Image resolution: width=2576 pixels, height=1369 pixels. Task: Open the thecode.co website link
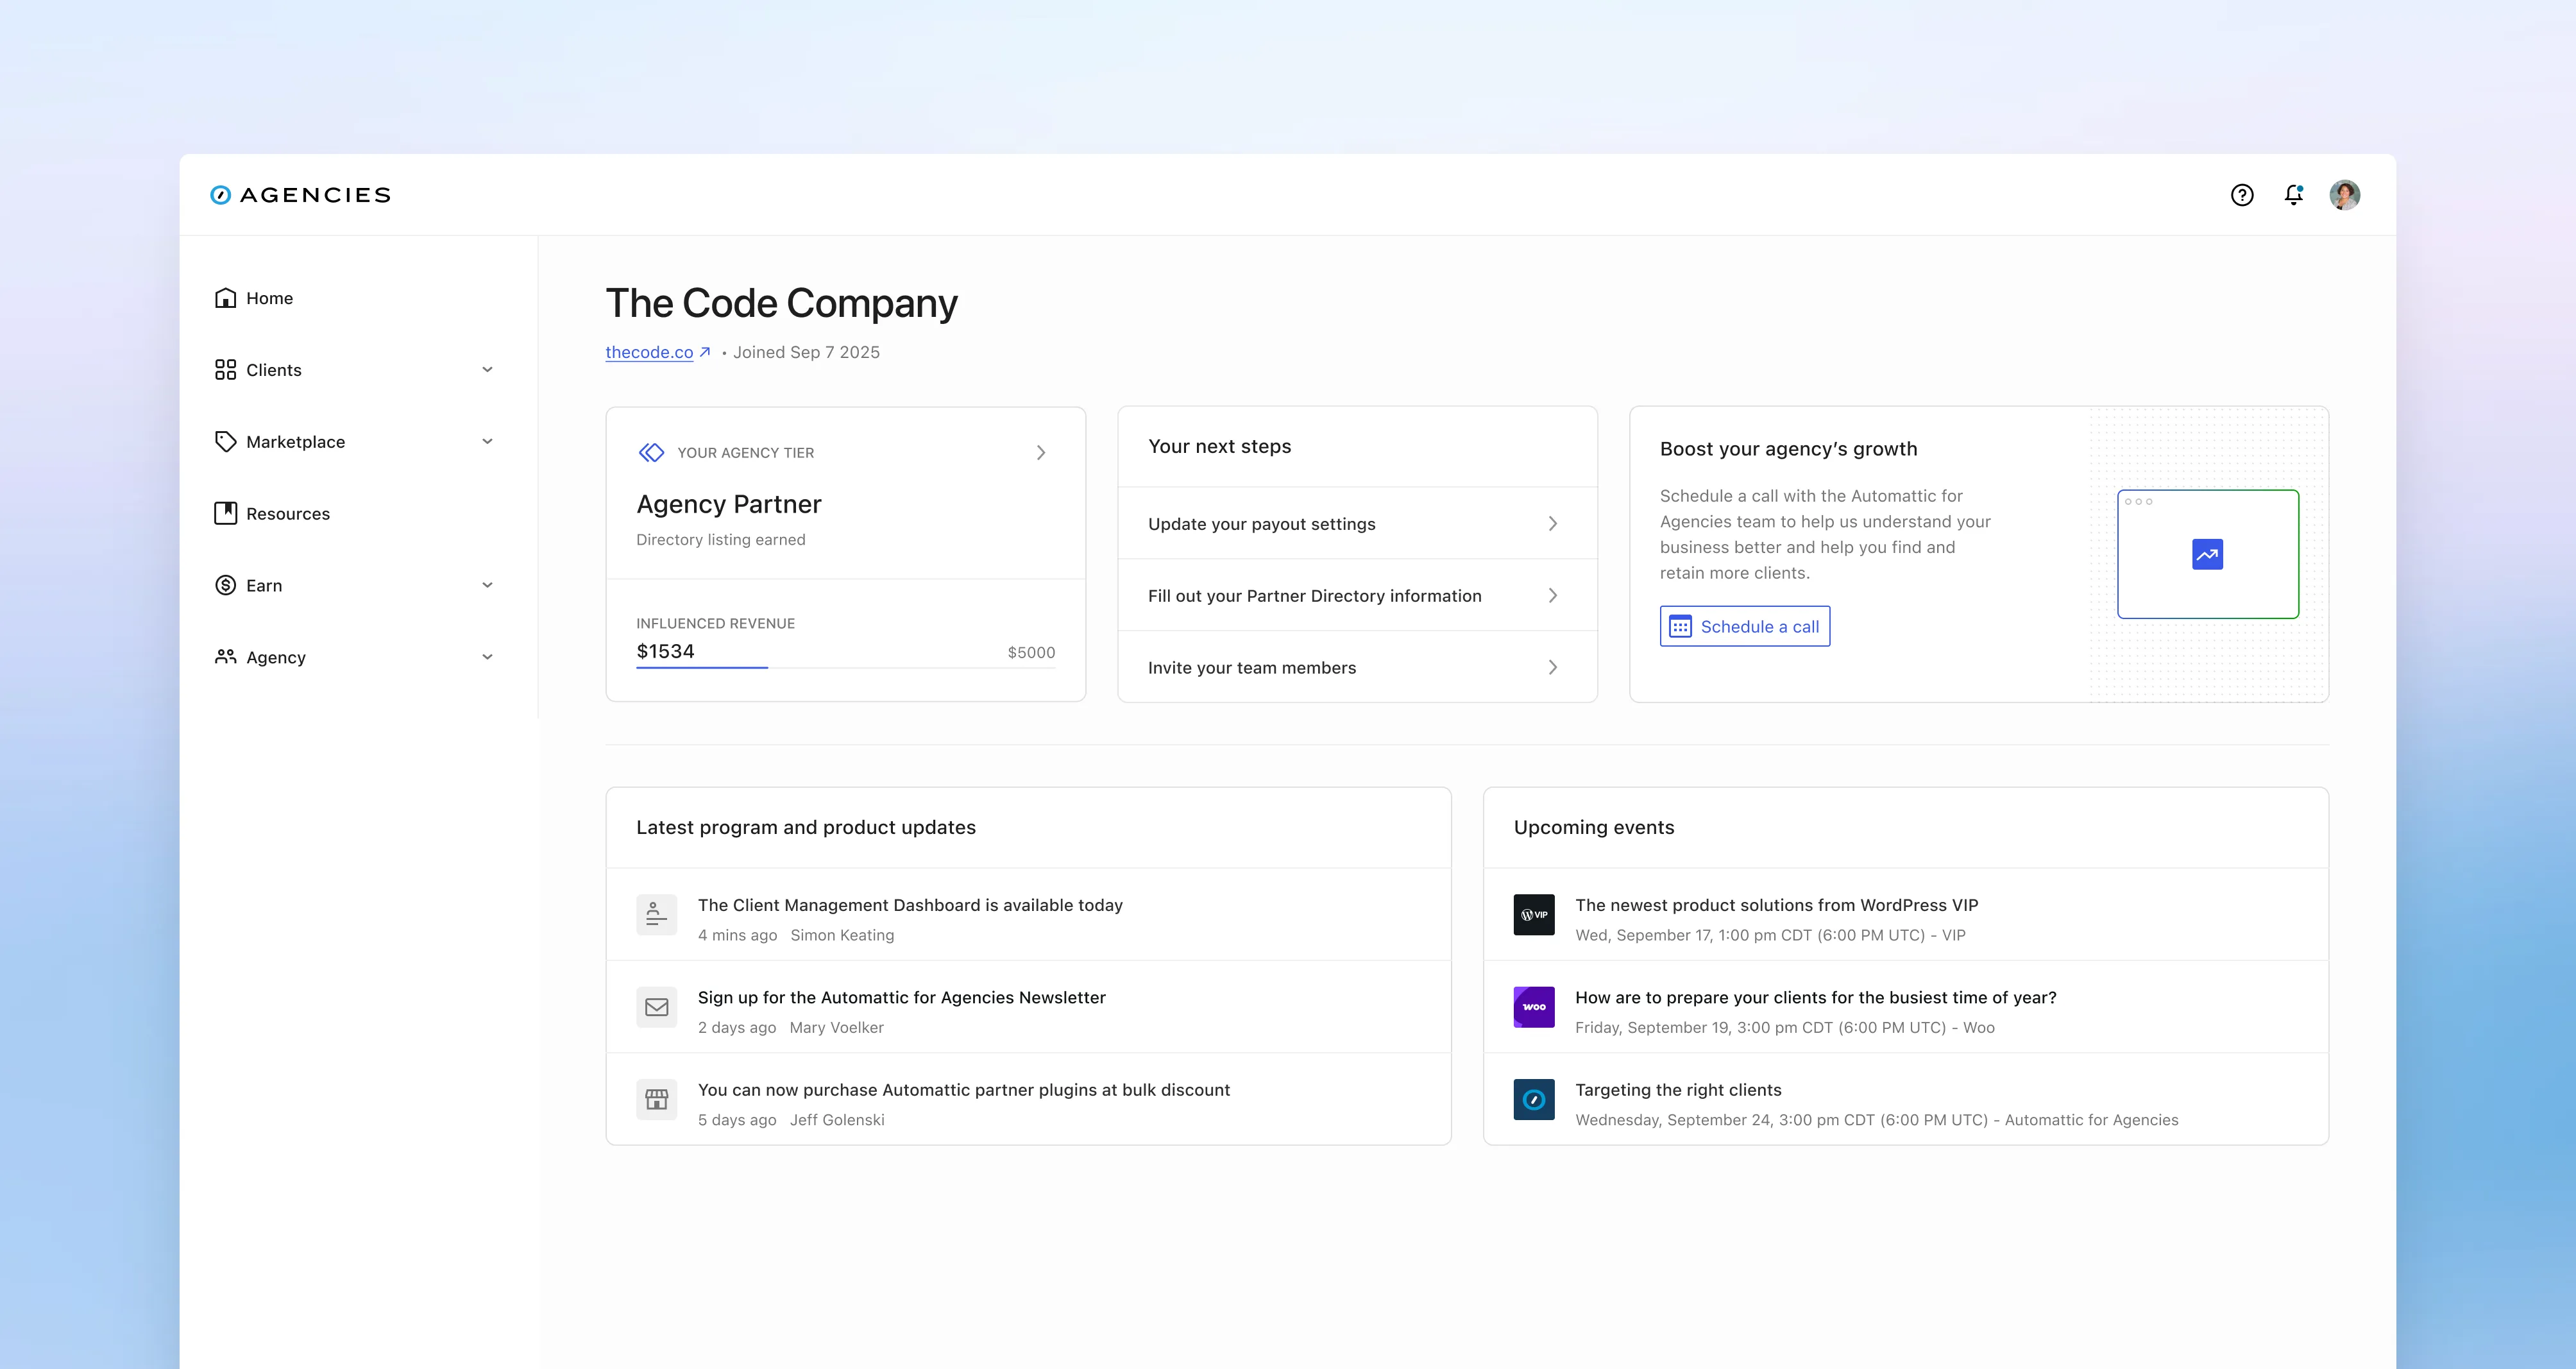click(648, 352)
